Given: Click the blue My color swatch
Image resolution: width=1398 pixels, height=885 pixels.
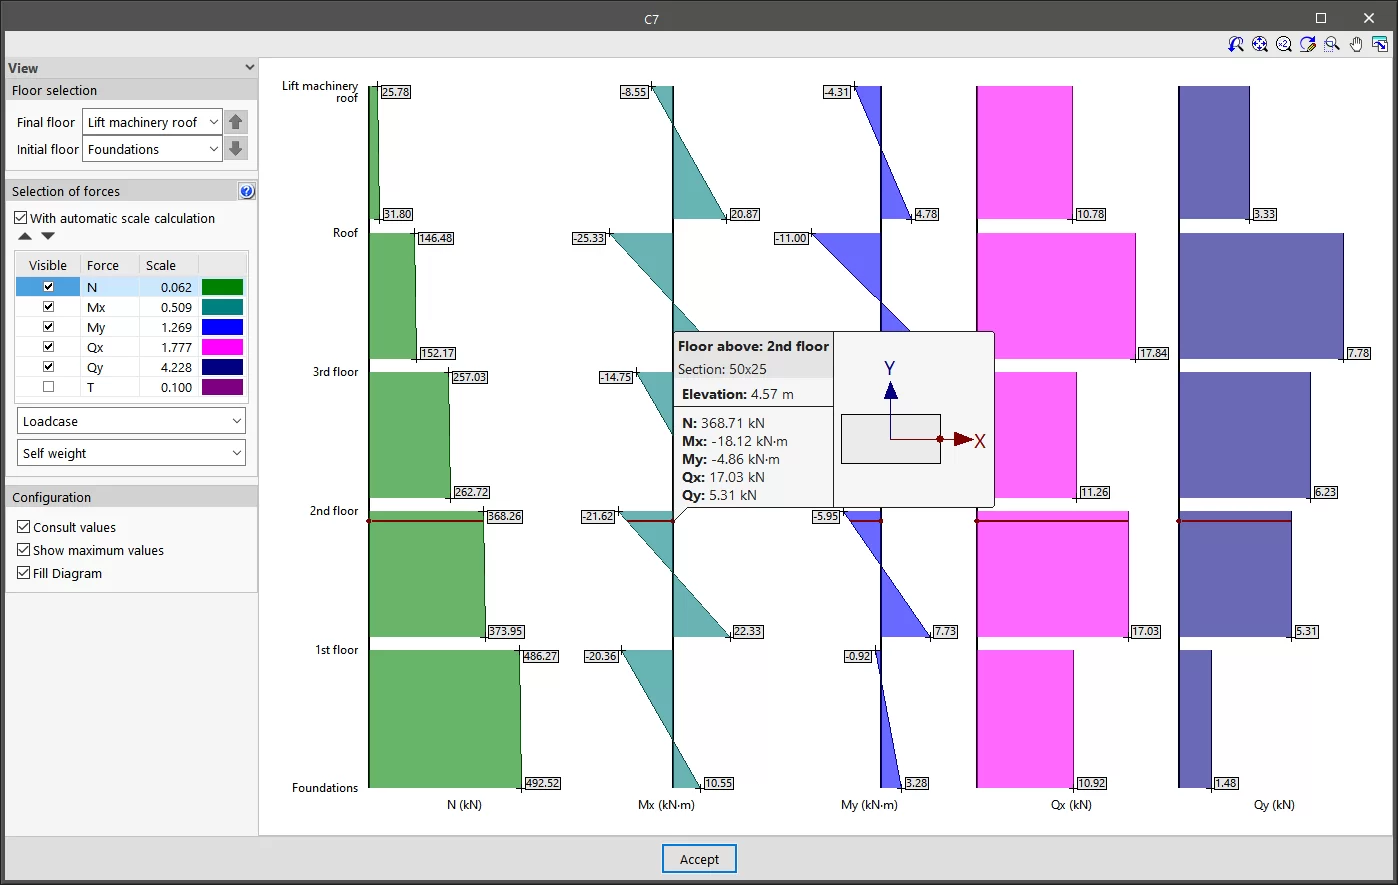Looking at the screenshot, I should tap(222, 327).
